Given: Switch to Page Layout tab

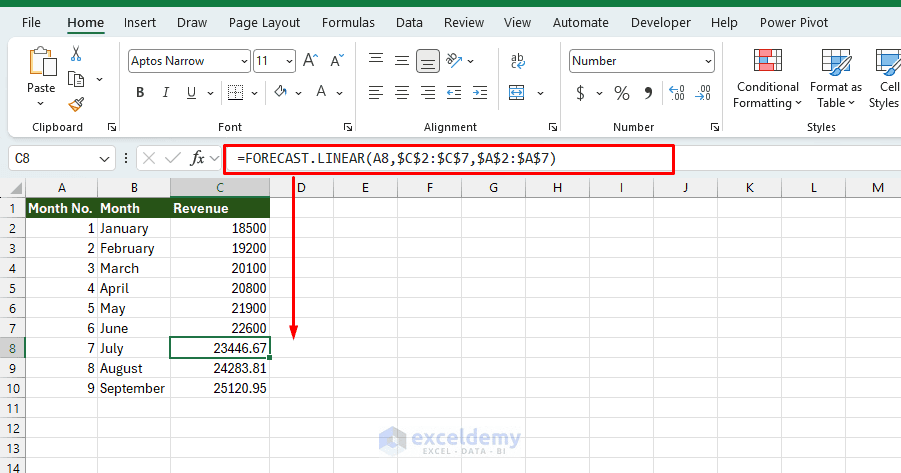Looking at the screenshot, I should [264, 22].
